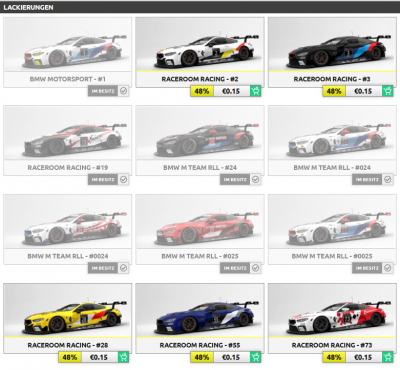This screenshot has height=370, width=400.
Task: Click owned checkmark icon for RaceRoom Racing #19
Action: coord(123,180)
